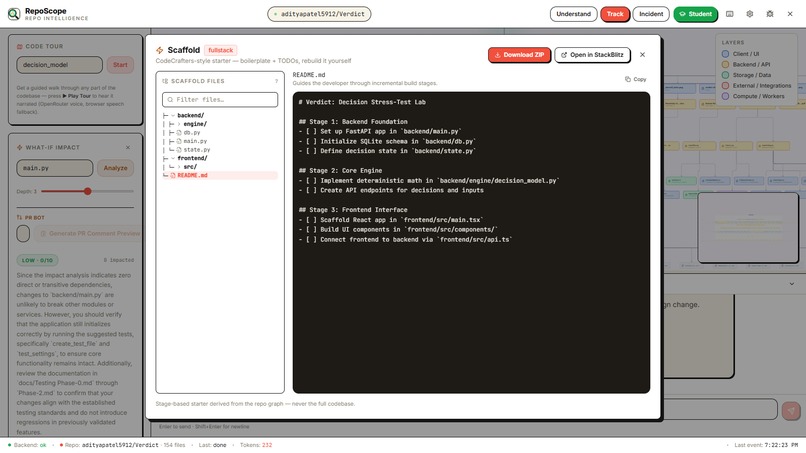Viewport: 806px width, 453px height.
Task: Switch to Incident mode
Action: (651, 14)
